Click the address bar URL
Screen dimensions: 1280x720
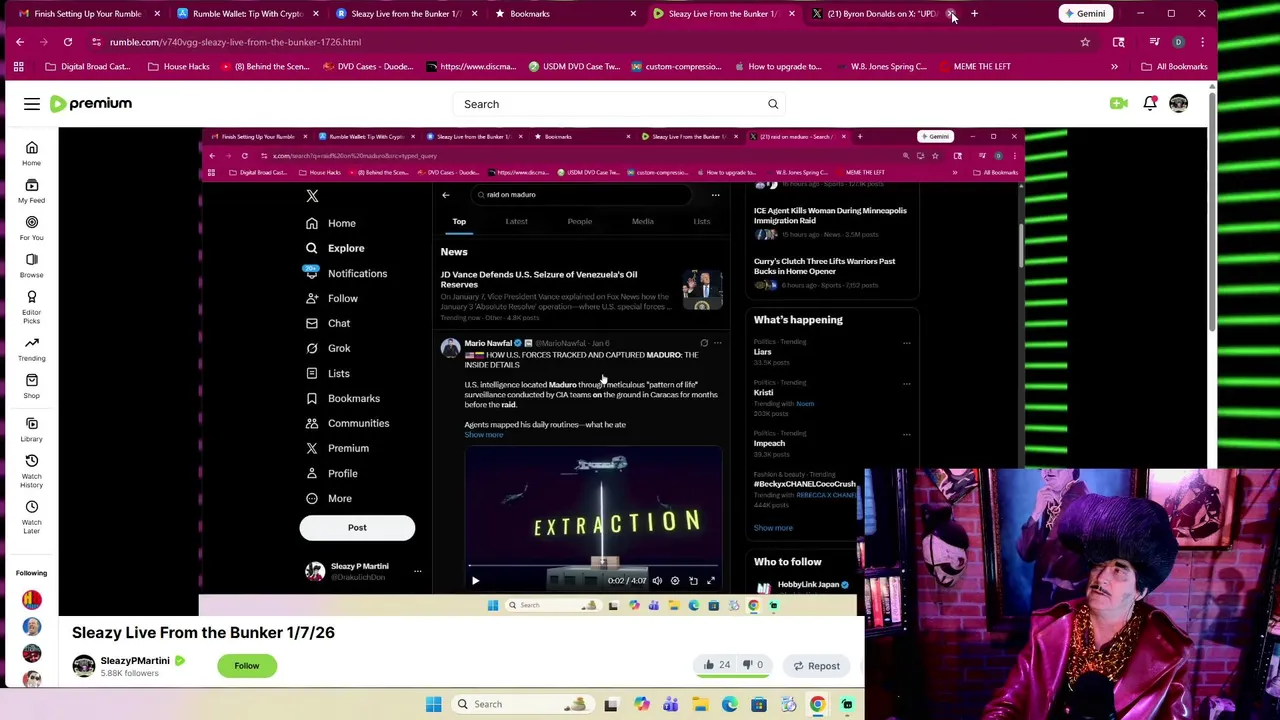tap(235, 42)
